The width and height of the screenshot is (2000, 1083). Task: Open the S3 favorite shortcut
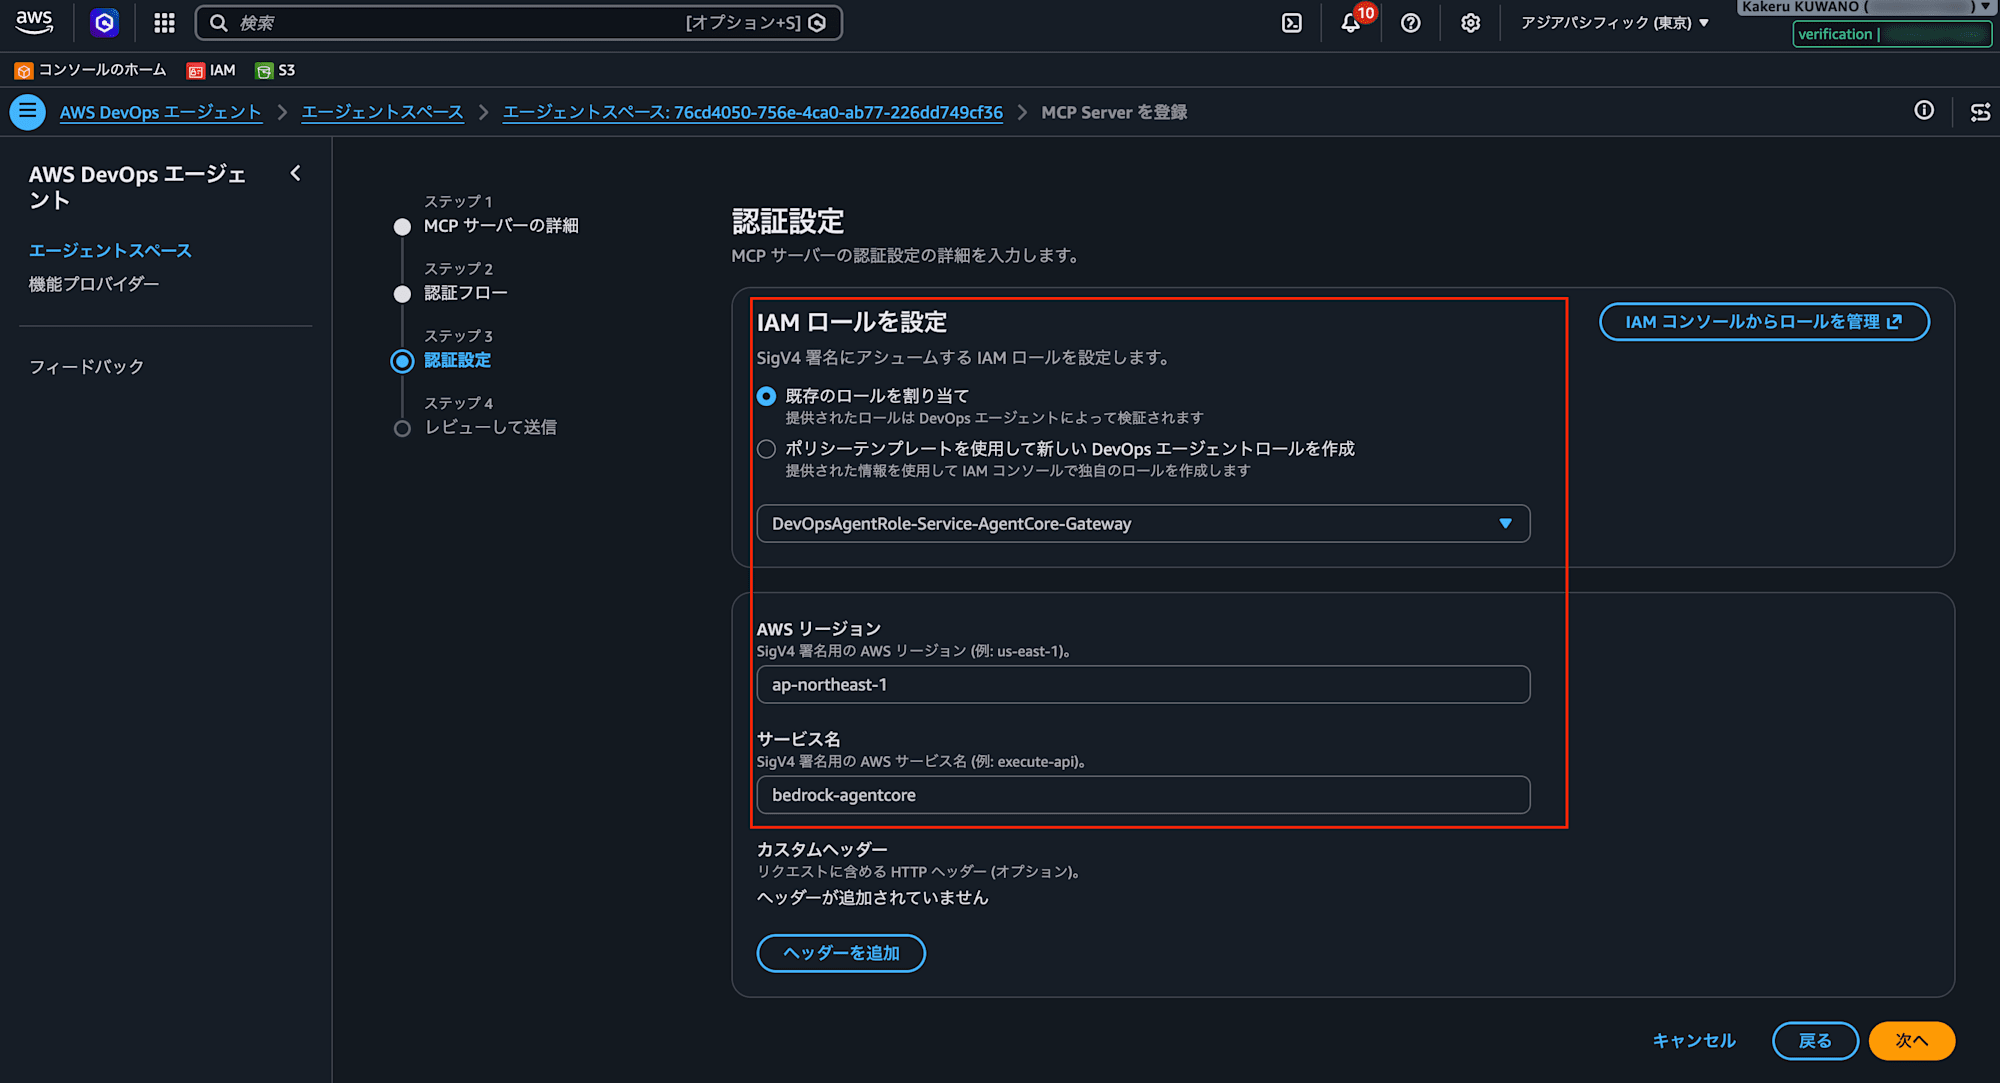(x=276, y=70)
